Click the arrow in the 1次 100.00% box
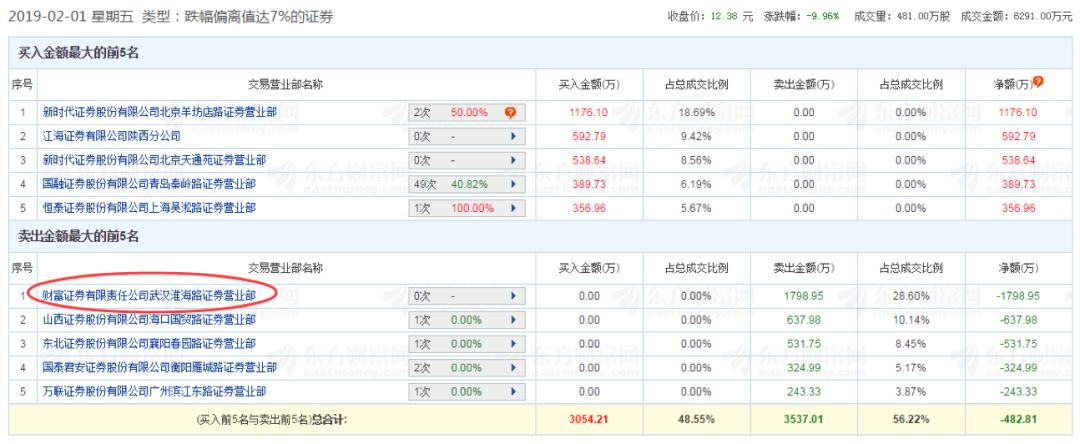The width and height of the screenshot is (1080, 444). tap(515, 208)
